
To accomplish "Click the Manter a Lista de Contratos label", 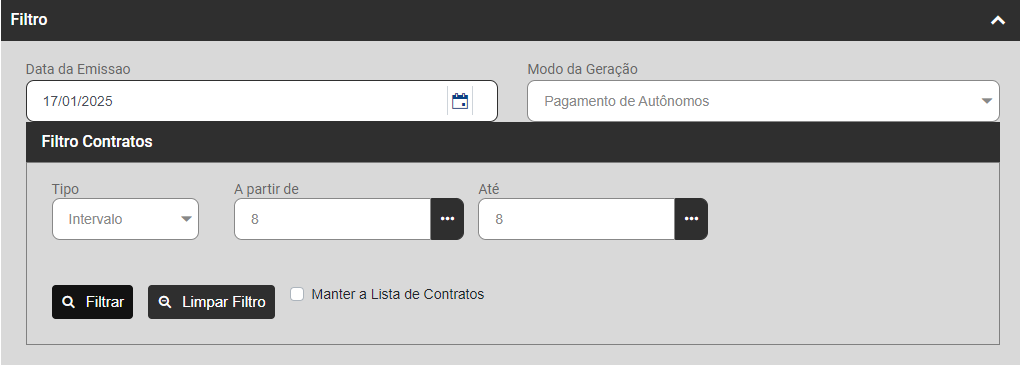I will pos(397,294).
